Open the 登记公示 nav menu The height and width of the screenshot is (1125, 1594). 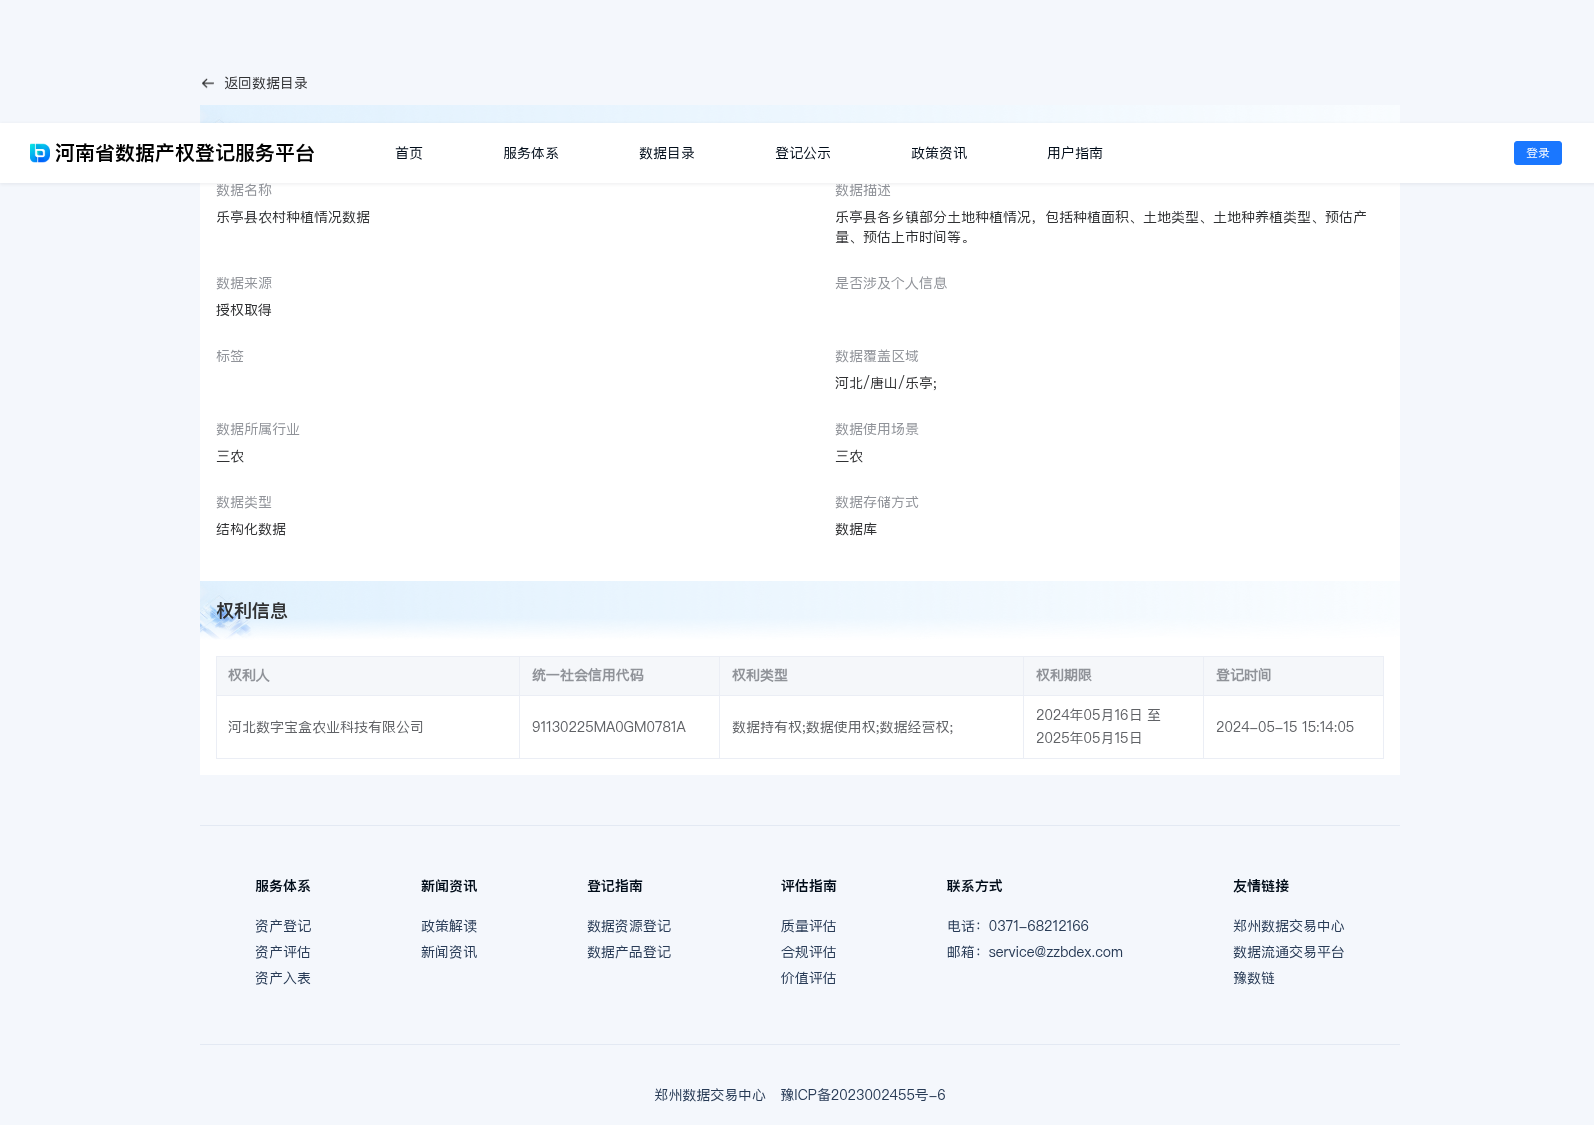point(803,153)
